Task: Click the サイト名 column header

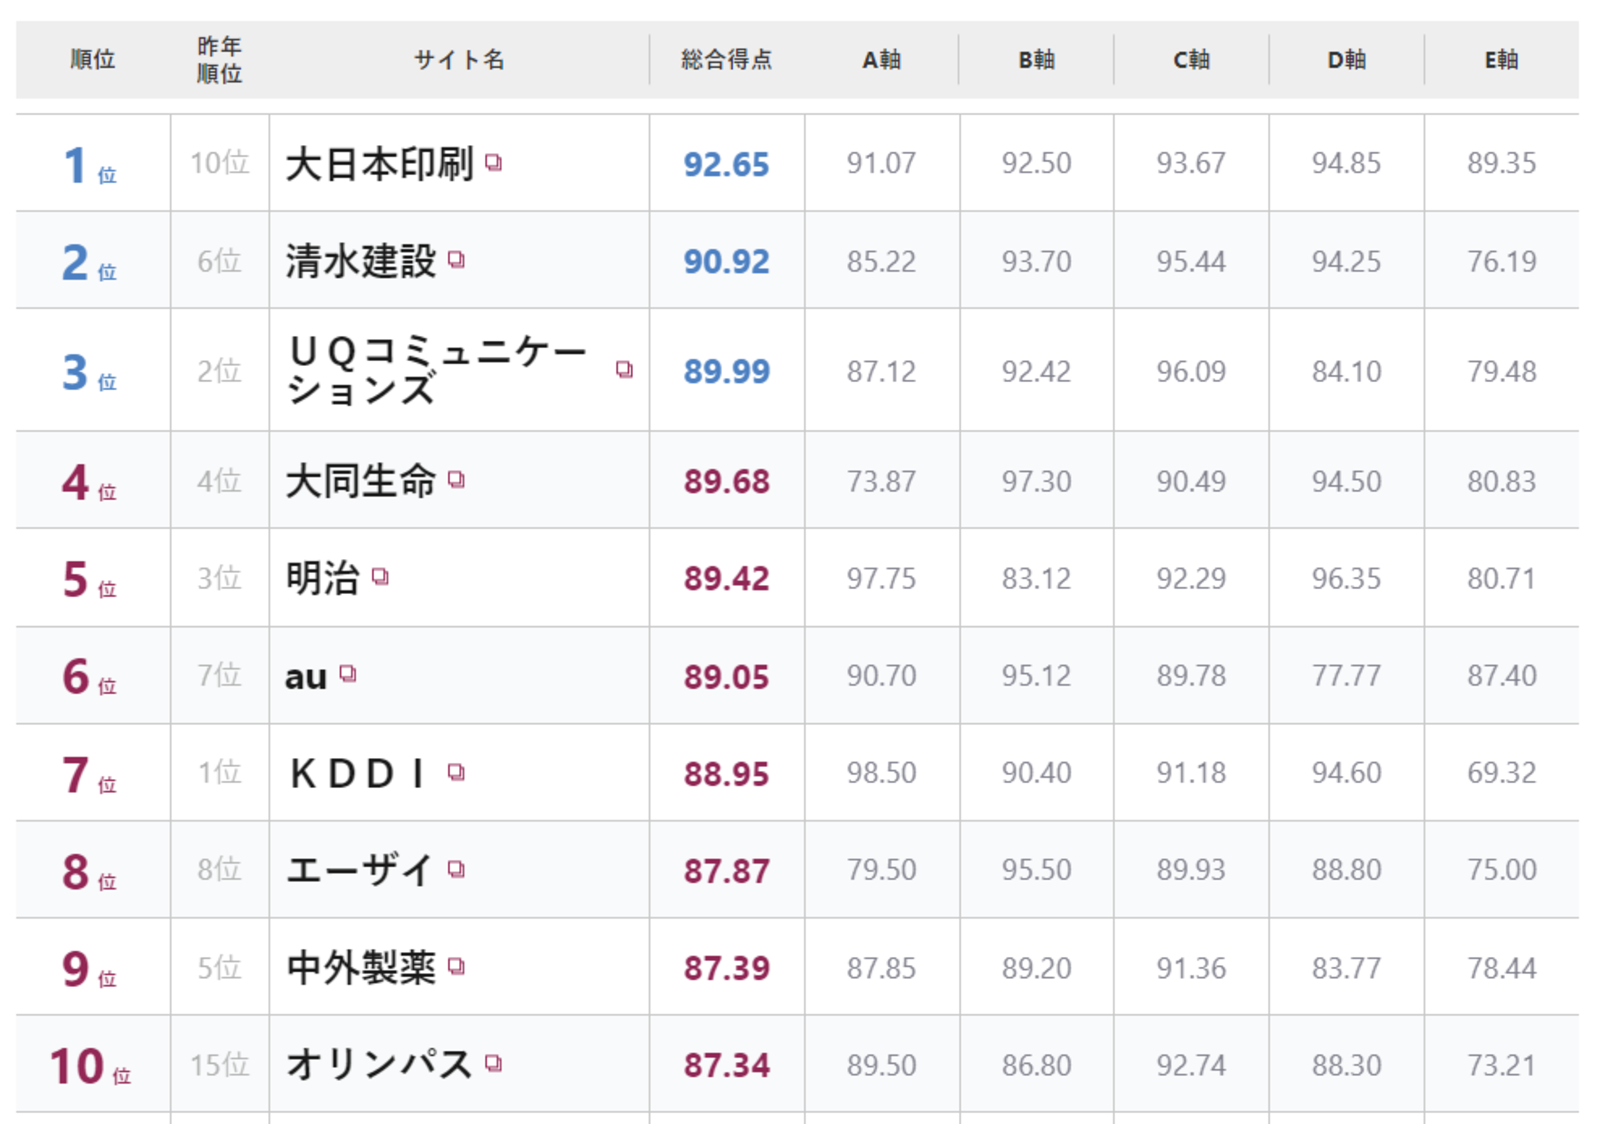Action: (460, 60)
